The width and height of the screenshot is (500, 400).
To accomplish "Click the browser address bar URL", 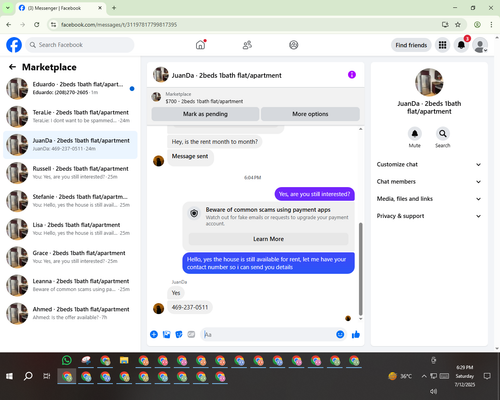I will pos(119,25).
